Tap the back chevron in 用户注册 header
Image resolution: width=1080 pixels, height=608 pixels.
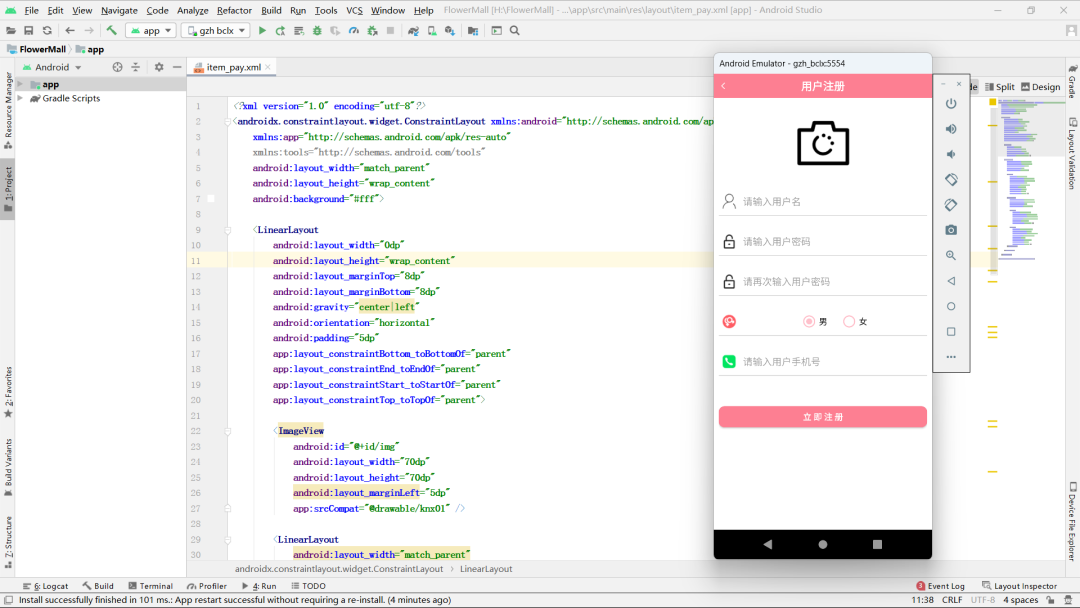(723, 86)
